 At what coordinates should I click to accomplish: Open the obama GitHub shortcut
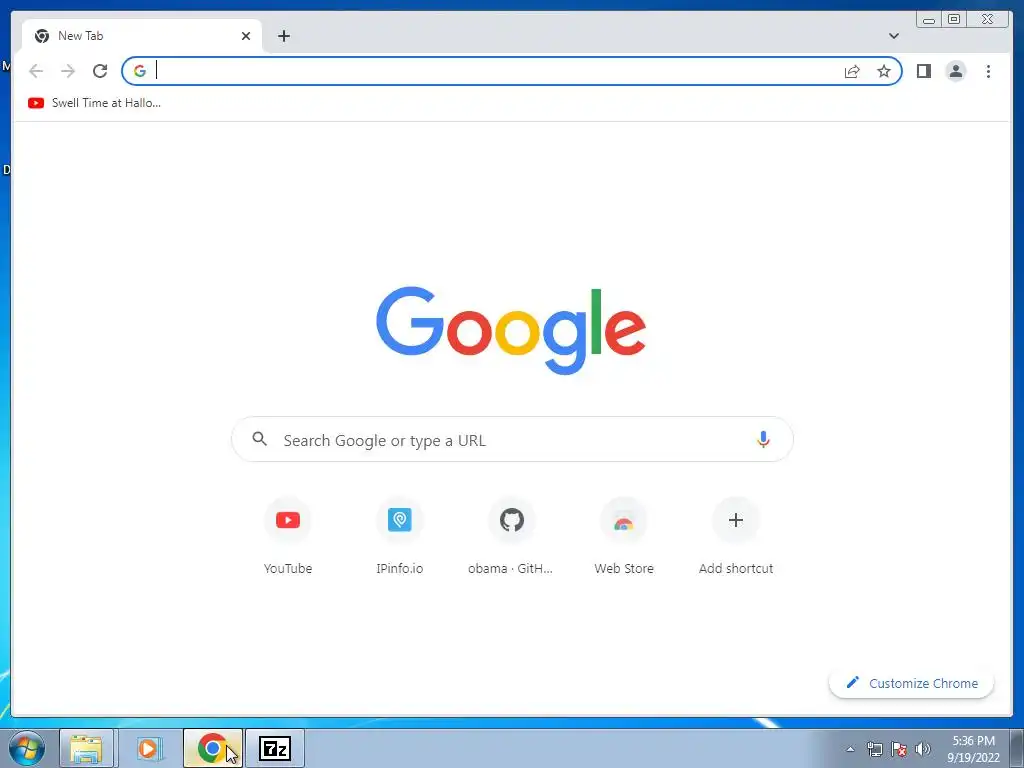[511, 537]
